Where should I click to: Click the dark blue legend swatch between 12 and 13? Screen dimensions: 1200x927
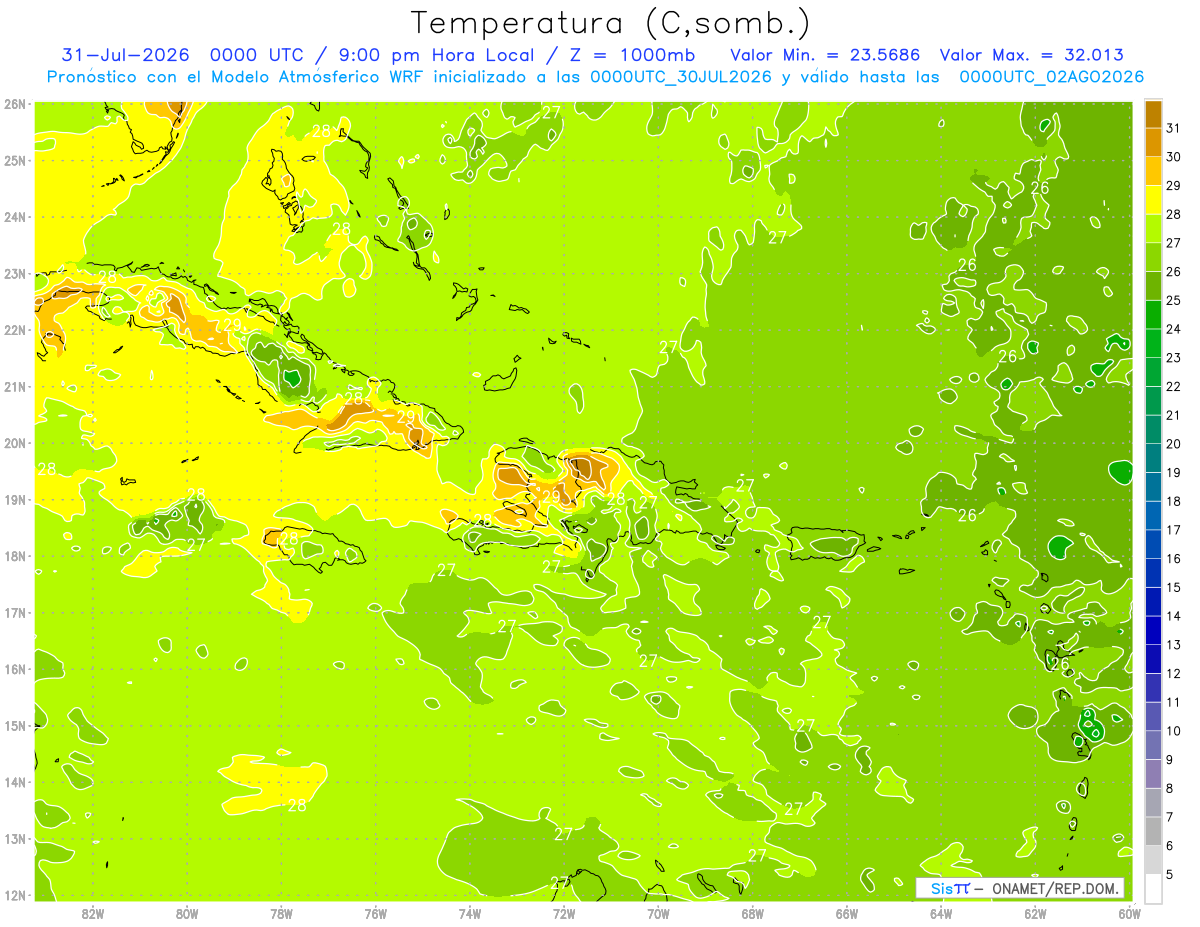tap(1153, 659)
